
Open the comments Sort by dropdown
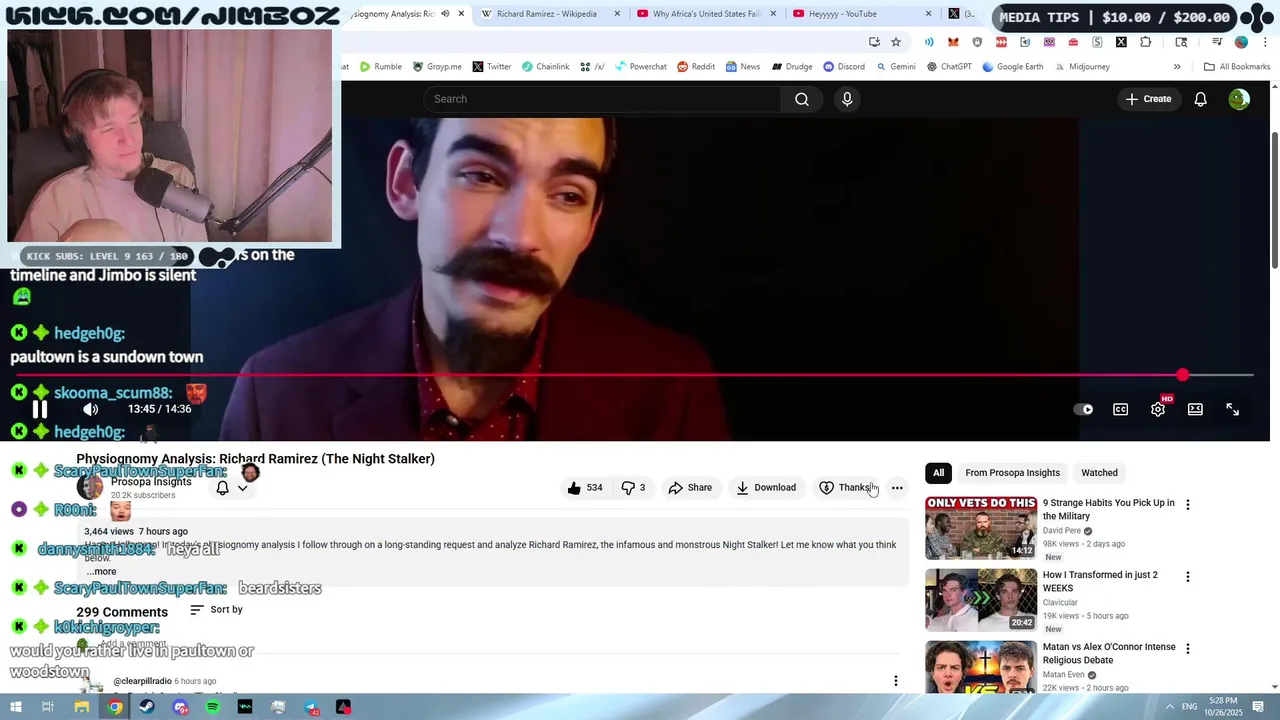[x=216, y=610]
